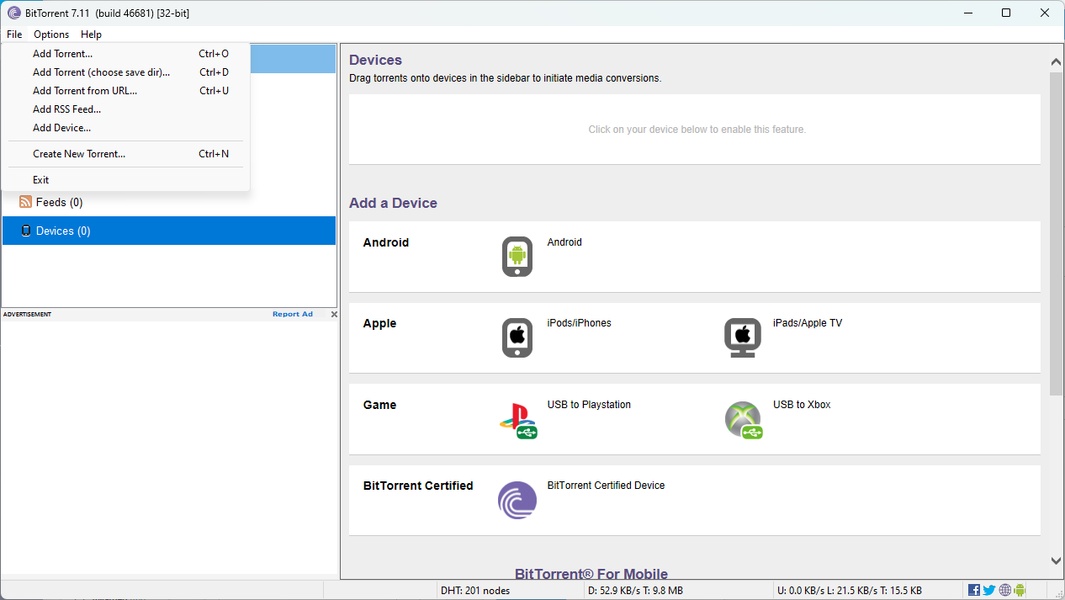
Task: Select Add RSS Feed
Action: click(x=66, y=109)
